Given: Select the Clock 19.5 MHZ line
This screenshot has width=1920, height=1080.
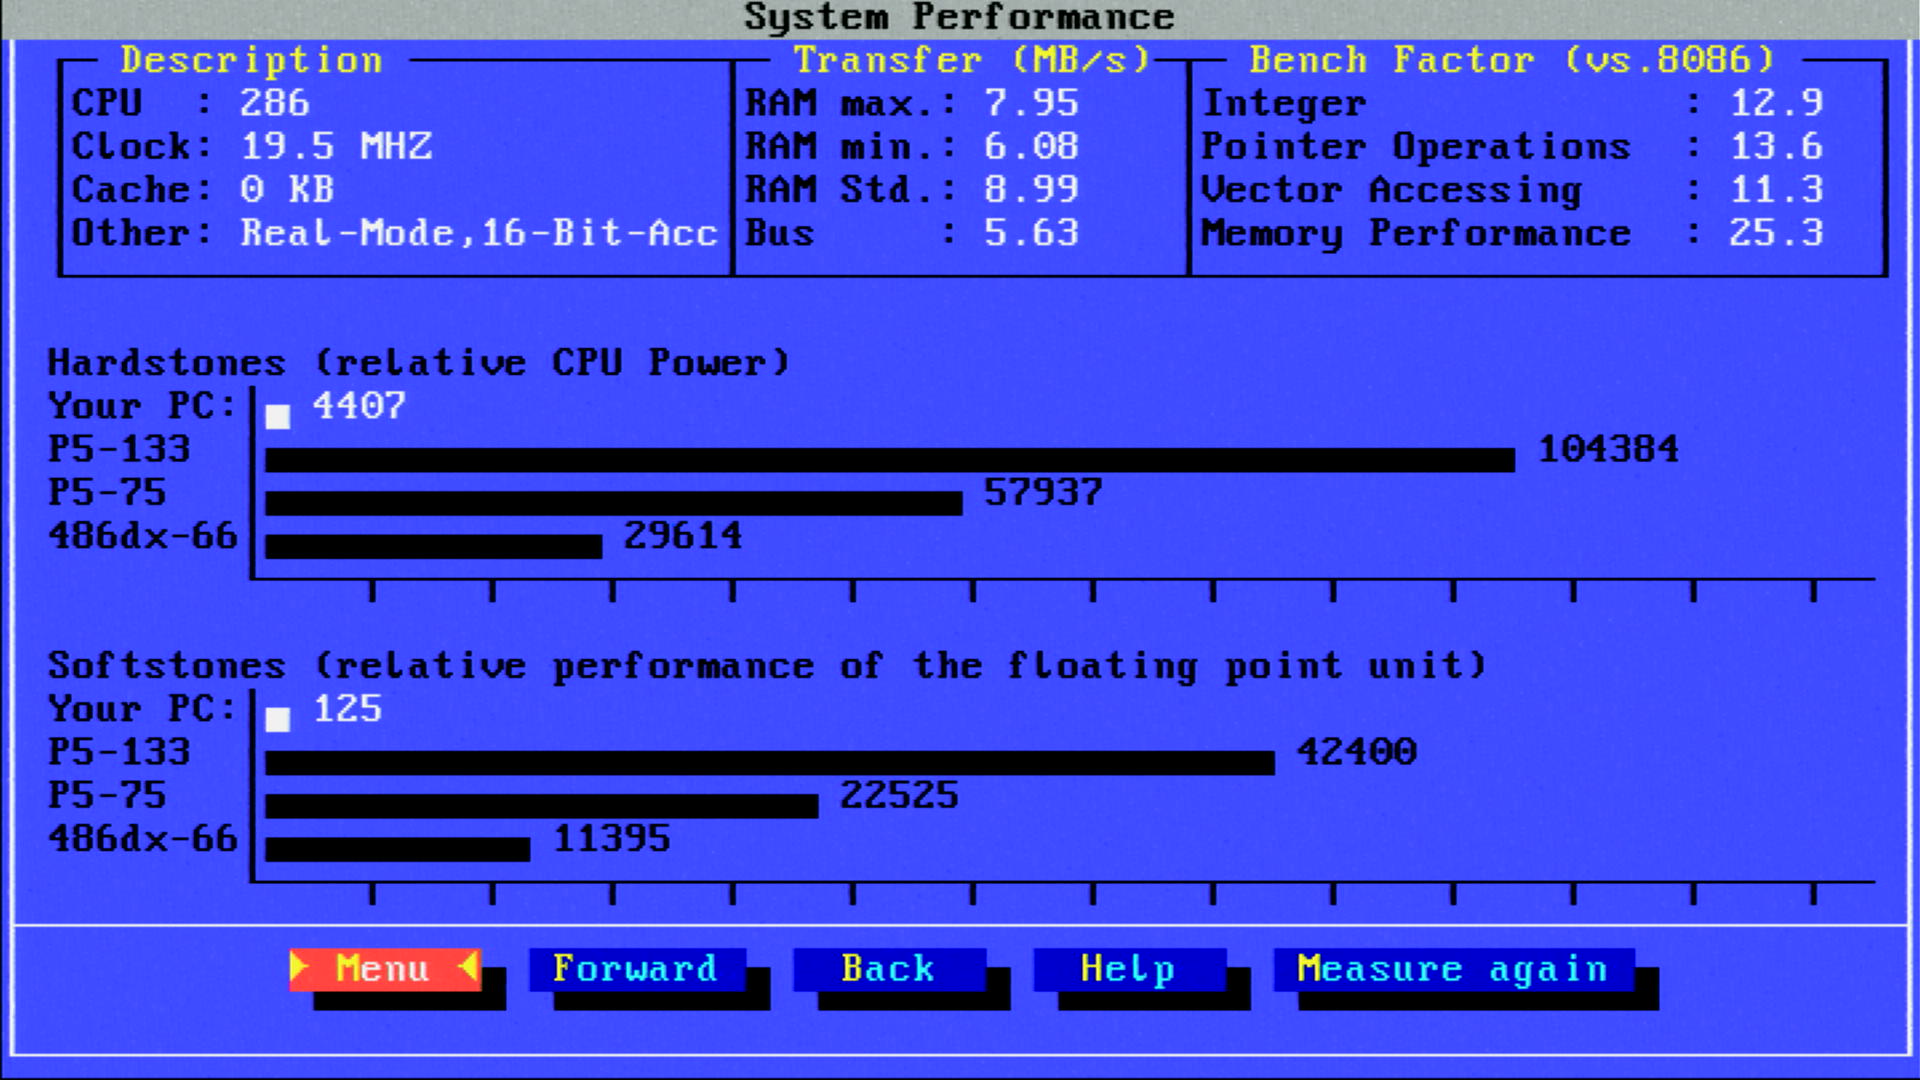Looking at the screenshot, I should (252, 146).
